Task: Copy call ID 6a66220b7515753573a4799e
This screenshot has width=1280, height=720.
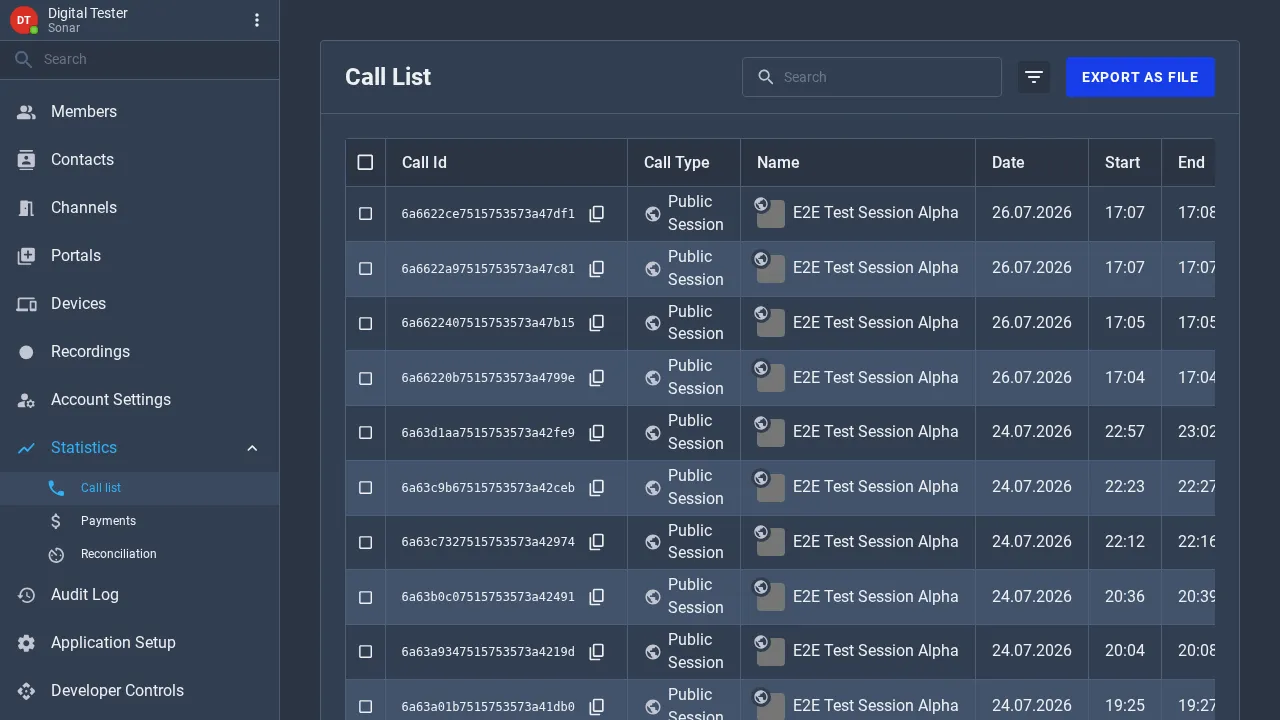Action: [597, 378]
